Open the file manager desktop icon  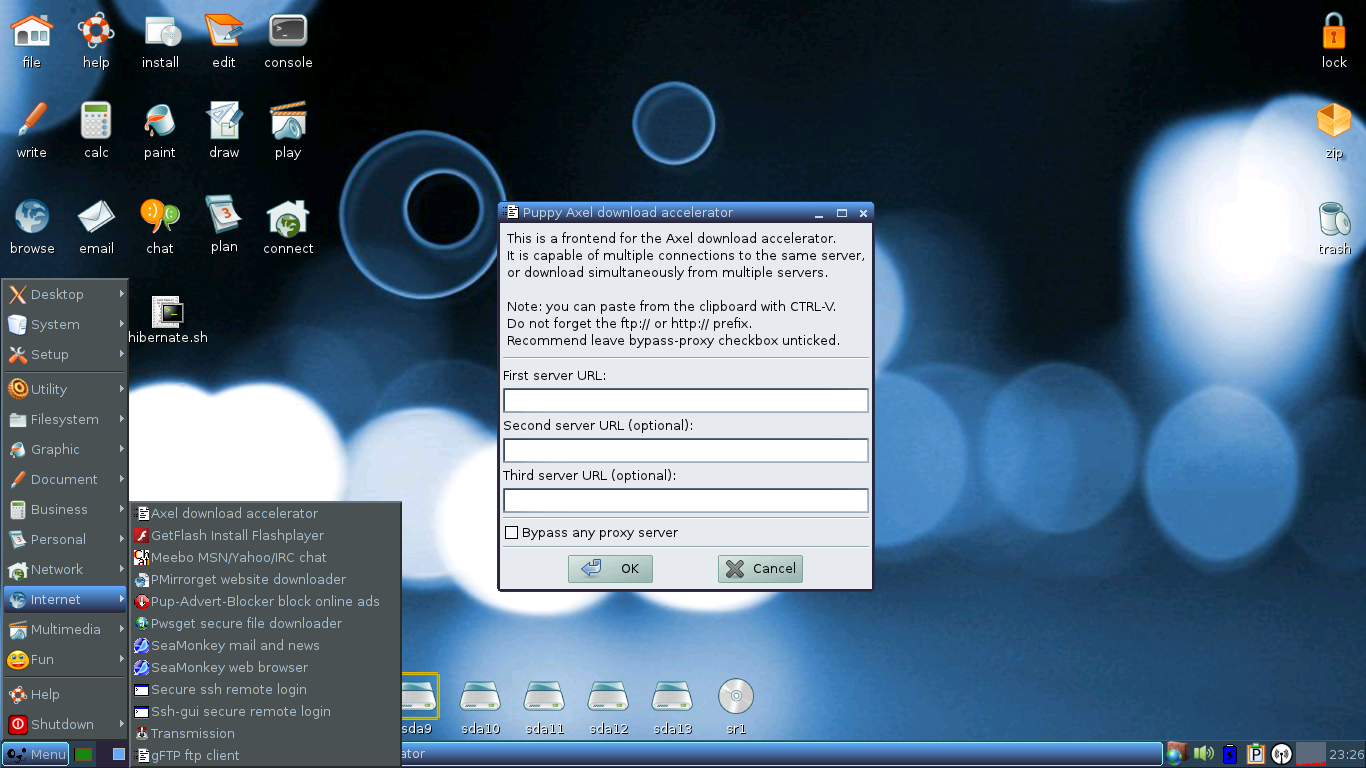point(31,32)
